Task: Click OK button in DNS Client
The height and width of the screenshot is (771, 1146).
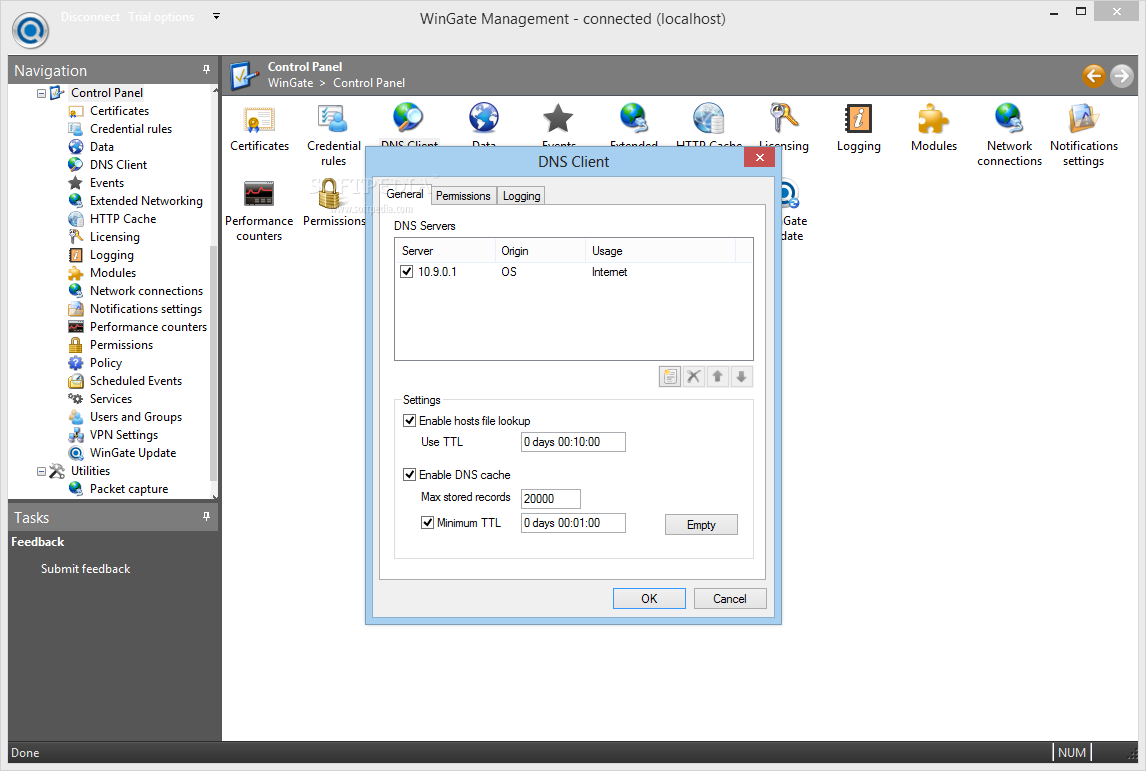Action: 649,599
